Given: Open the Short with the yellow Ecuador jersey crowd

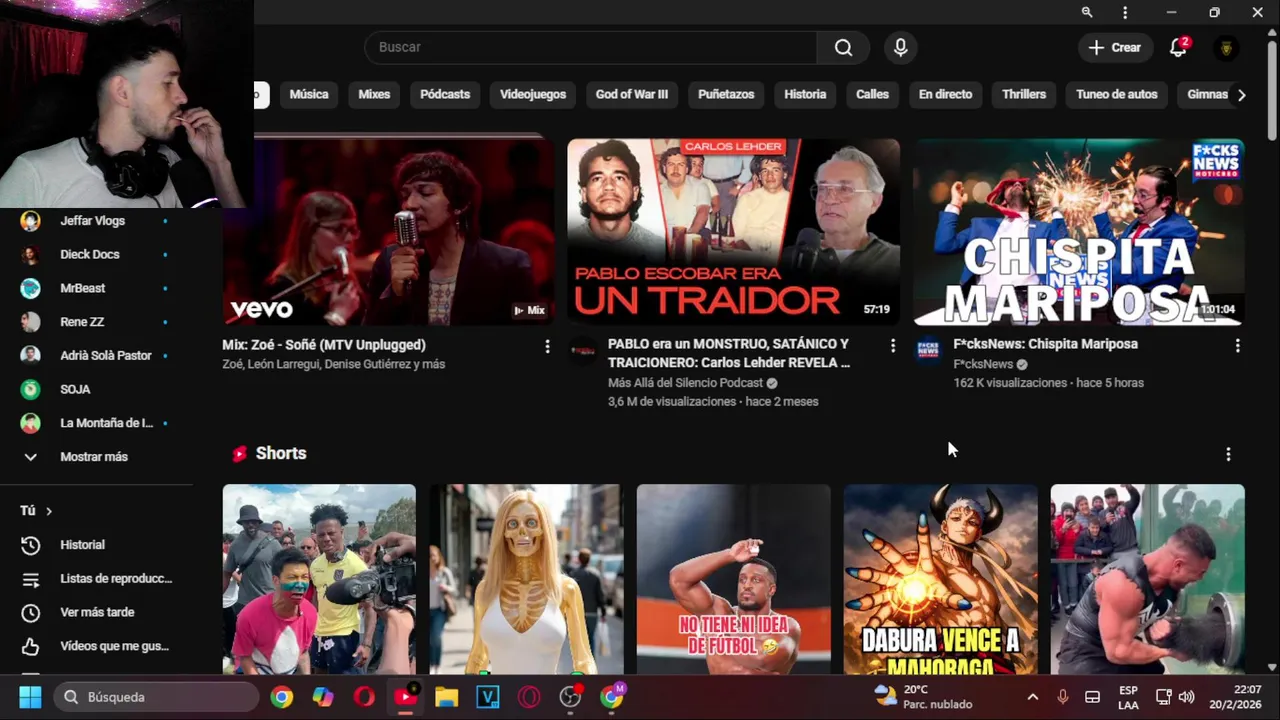Looking at the screenshot, I should pyautogui.click(x=319, y=580).
